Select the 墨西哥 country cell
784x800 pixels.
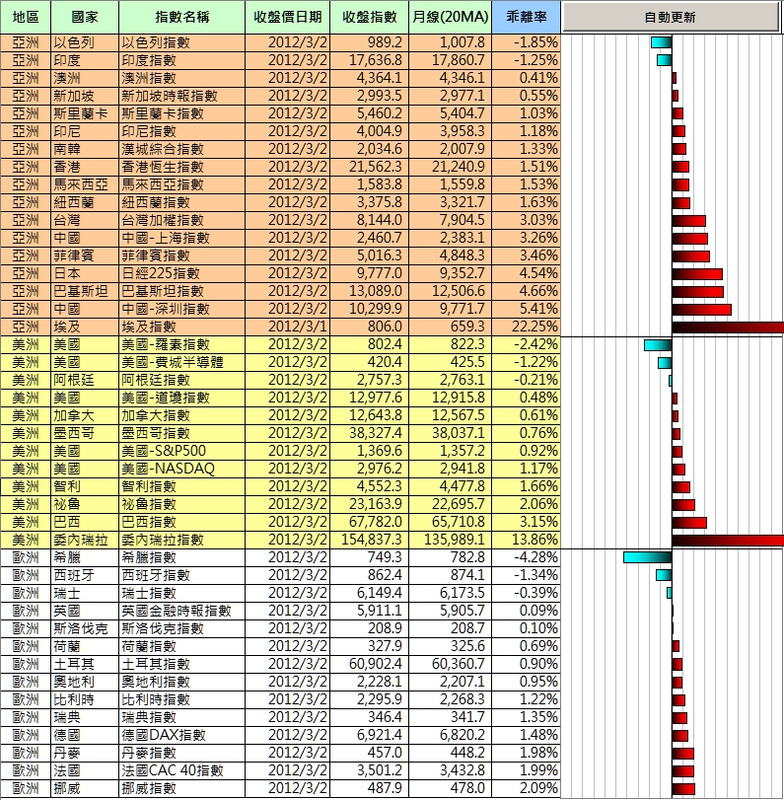coord(85,433)
